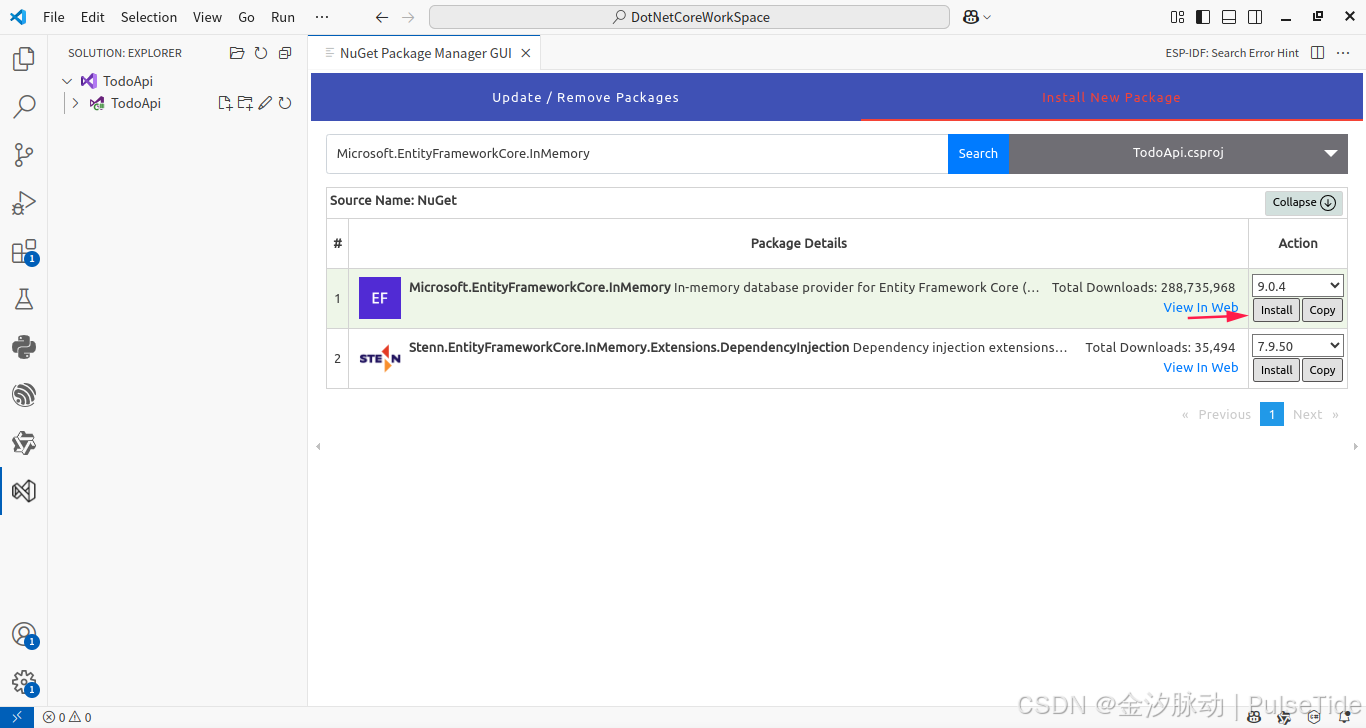Click the DotNetCoreWorkSpace command center
The width and height of the screenshot is (1366, 728).
click(689, 17)
